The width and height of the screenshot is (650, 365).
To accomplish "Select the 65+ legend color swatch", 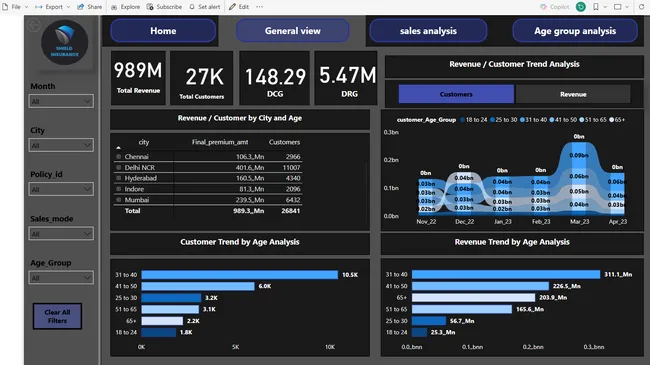I will tap(611, 119).
